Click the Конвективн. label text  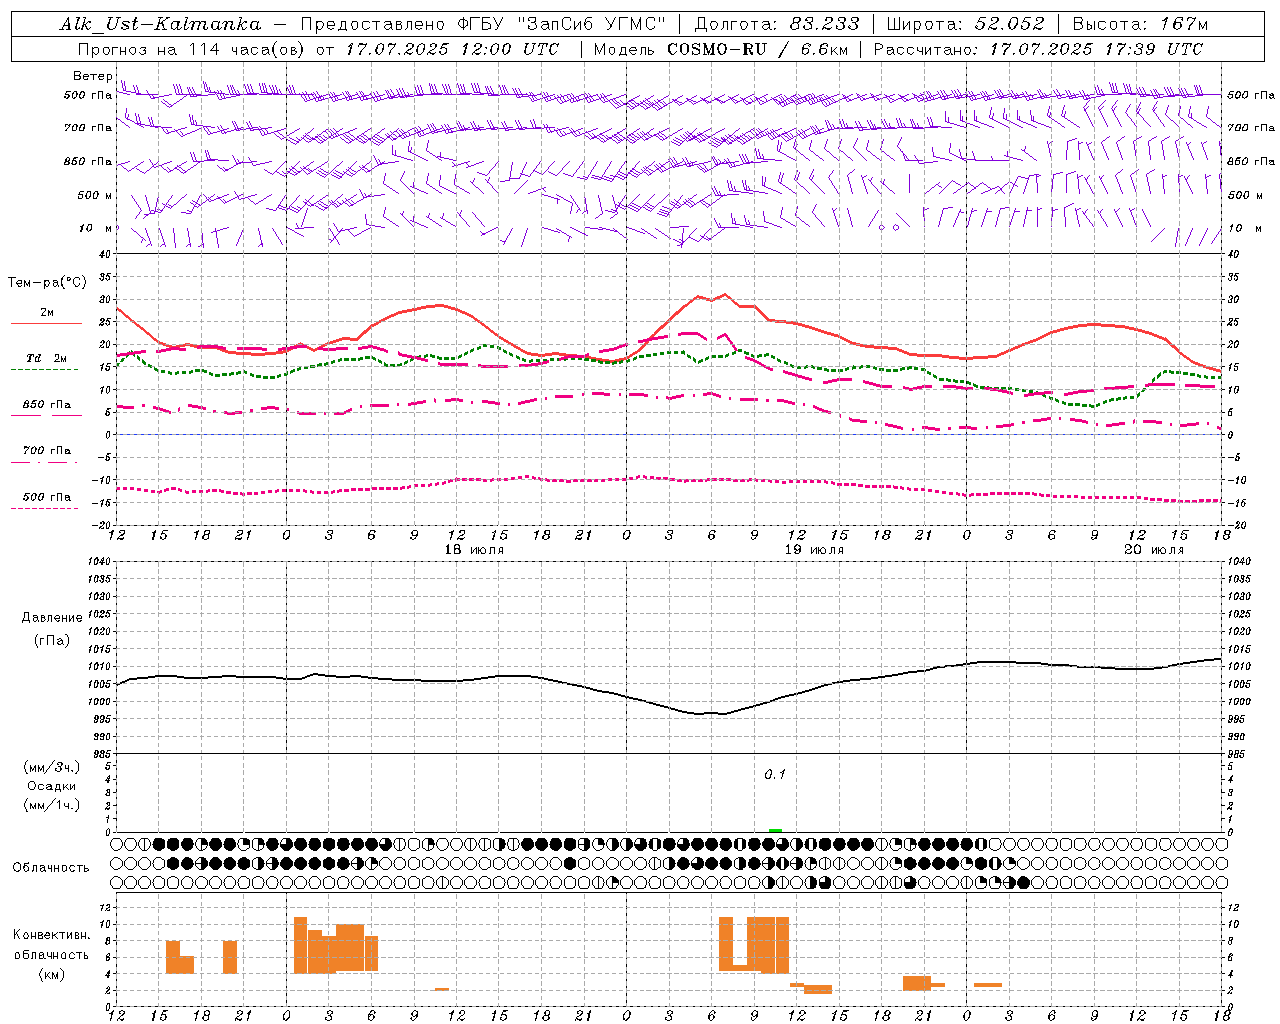click(52, 935)
